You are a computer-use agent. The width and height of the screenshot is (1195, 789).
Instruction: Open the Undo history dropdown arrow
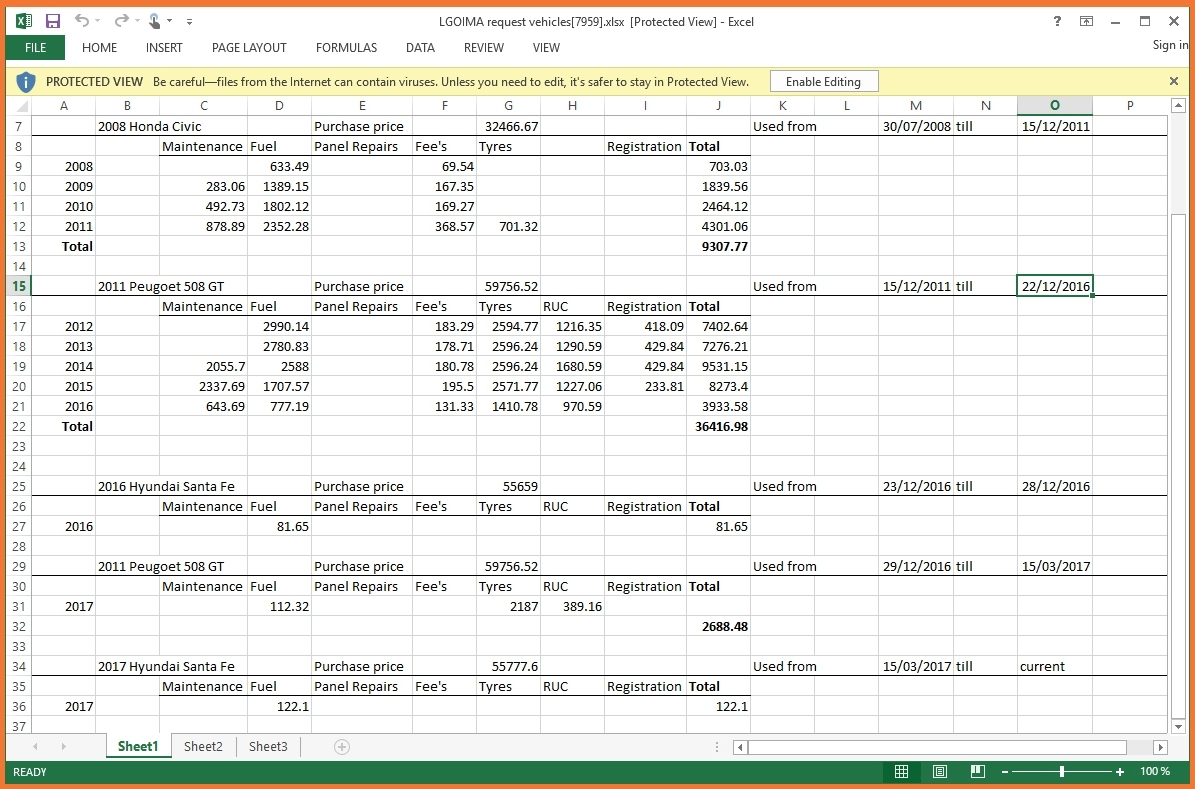(98, 21)
